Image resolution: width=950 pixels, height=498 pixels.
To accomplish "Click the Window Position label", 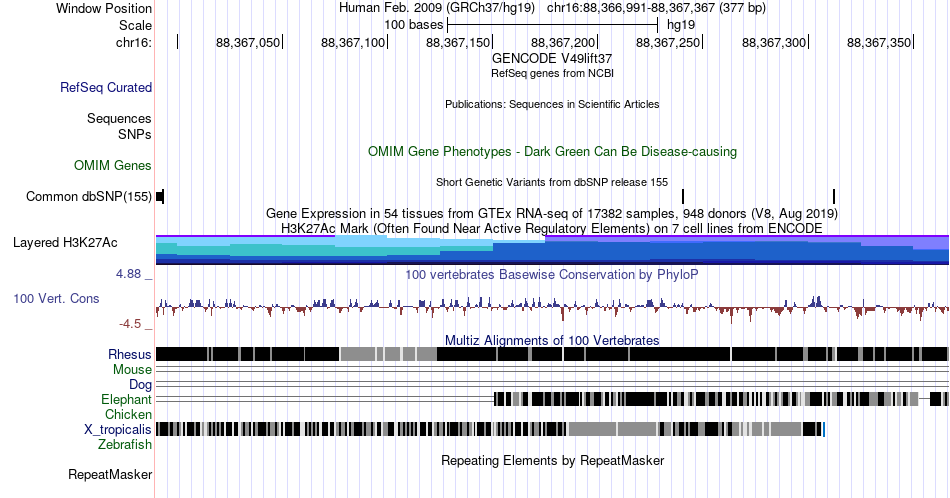I will 104,8.
